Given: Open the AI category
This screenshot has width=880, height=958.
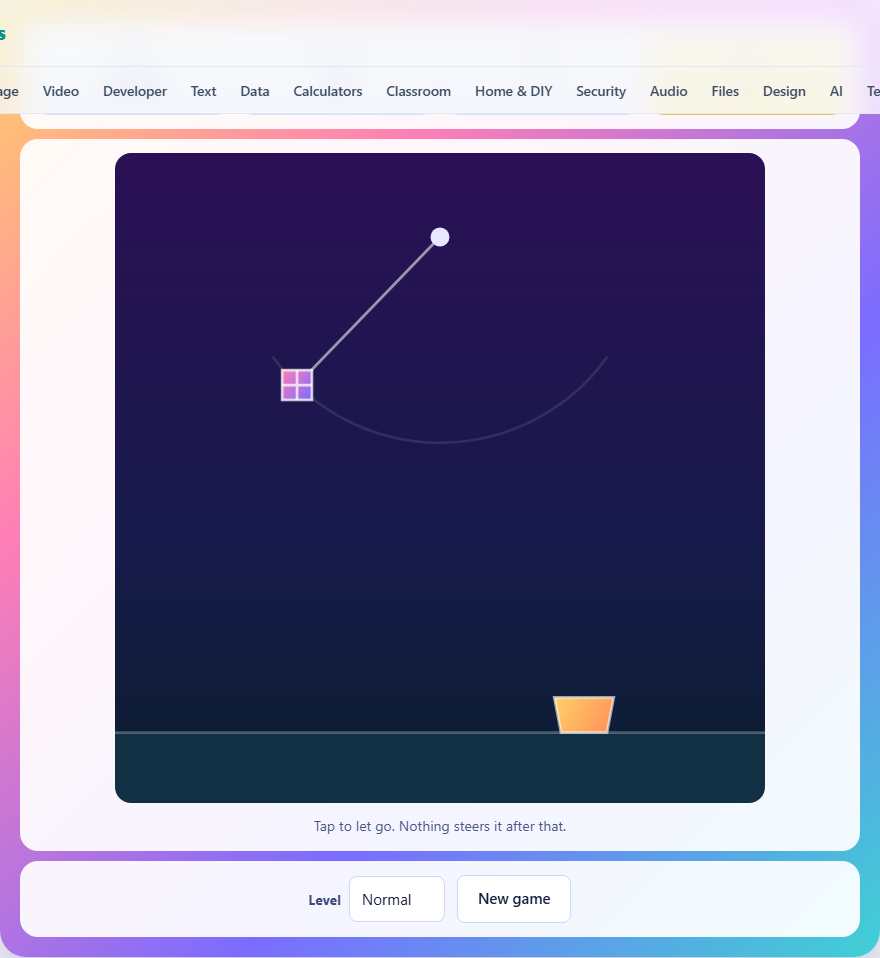Looking at the screenshot, I should click(x=836, y=91).
